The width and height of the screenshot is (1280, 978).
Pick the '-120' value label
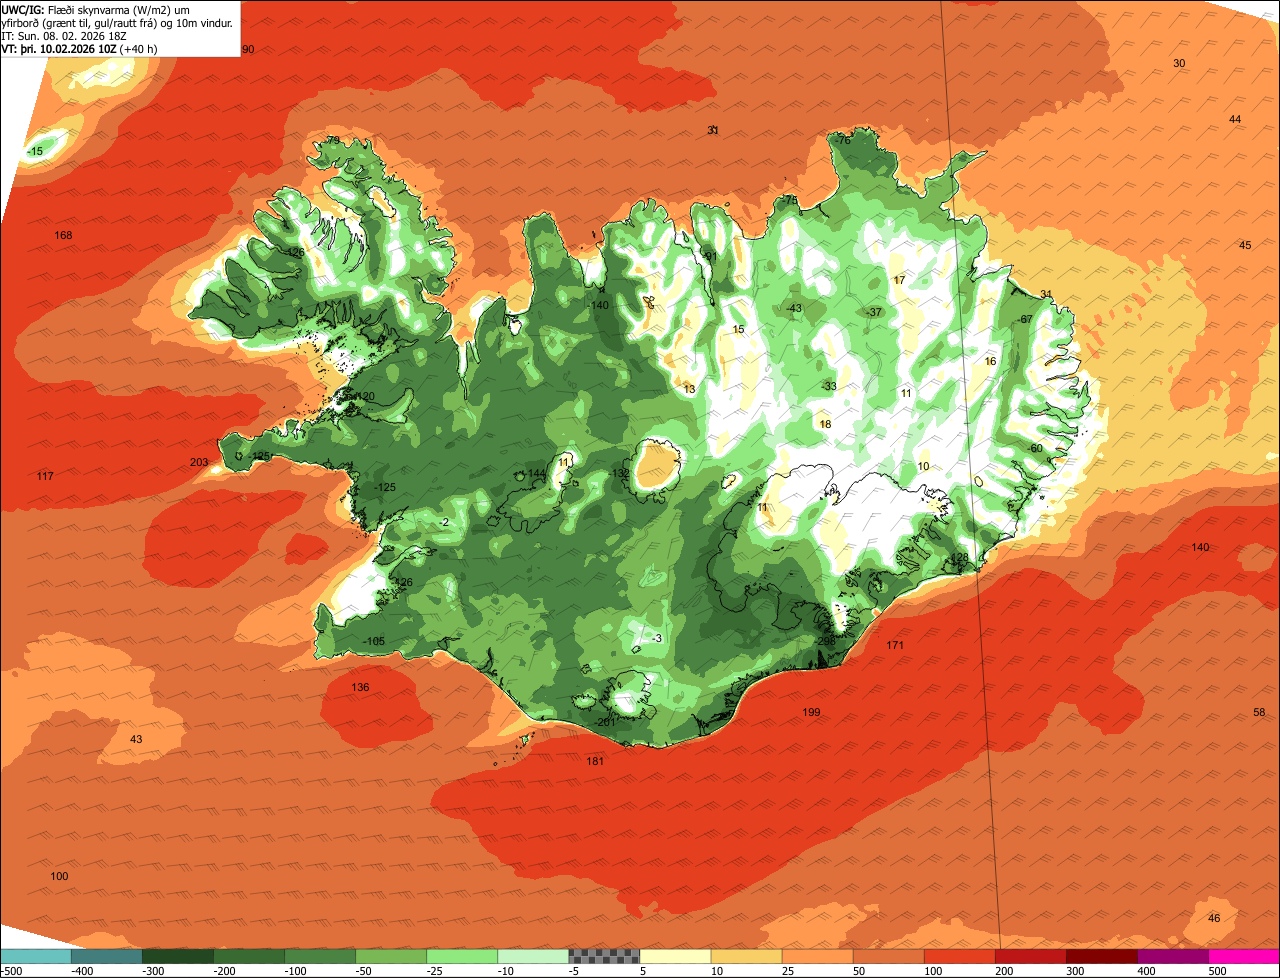(363, 396)
